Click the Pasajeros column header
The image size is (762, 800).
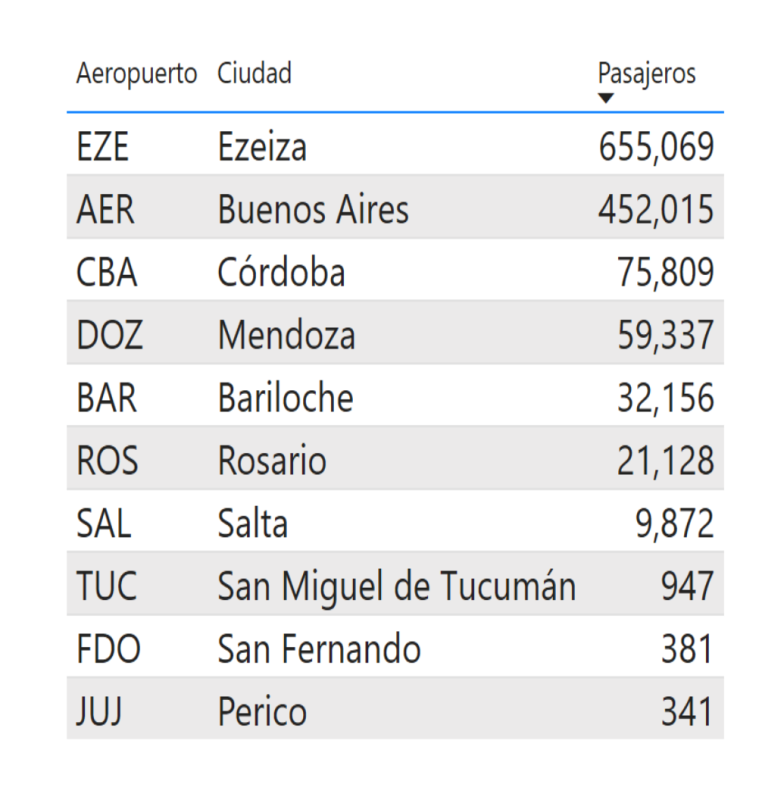[x=646, y=74]
